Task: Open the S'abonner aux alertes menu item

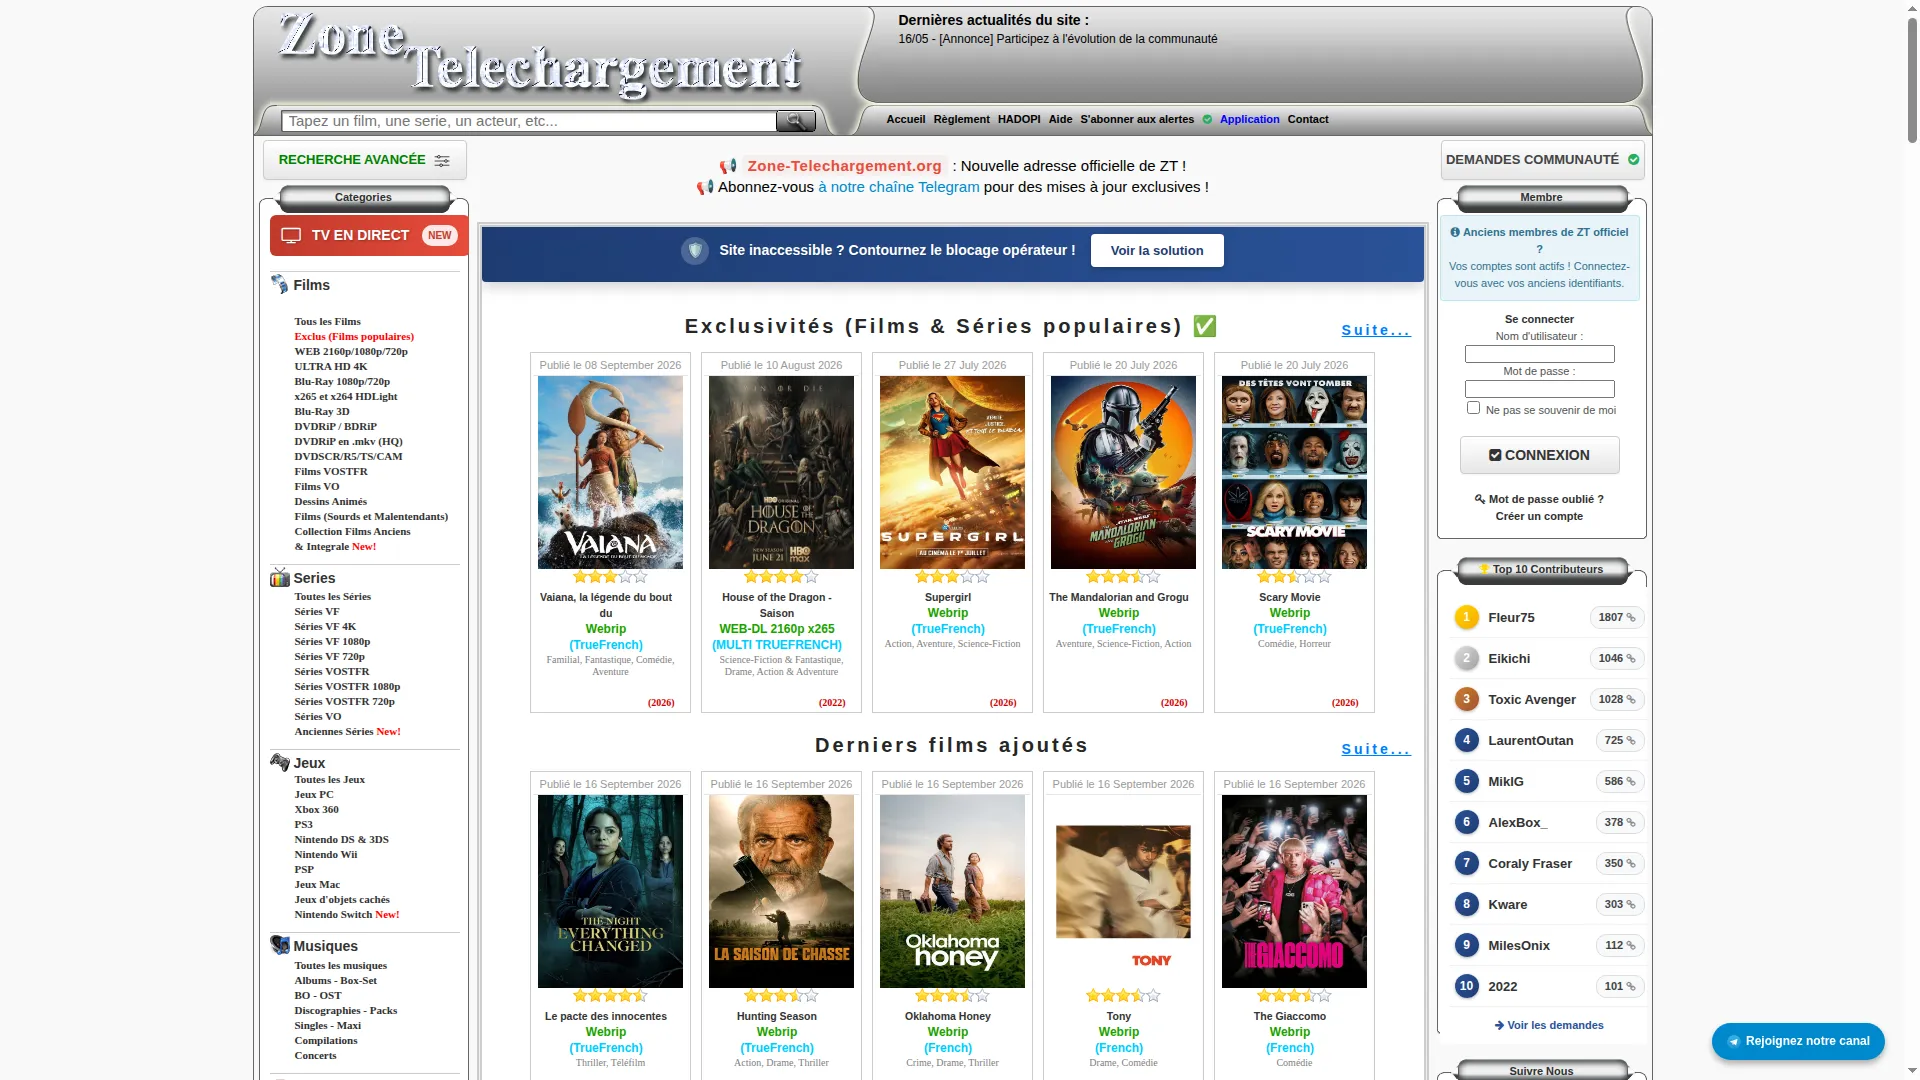Action: pos(1137,120)
